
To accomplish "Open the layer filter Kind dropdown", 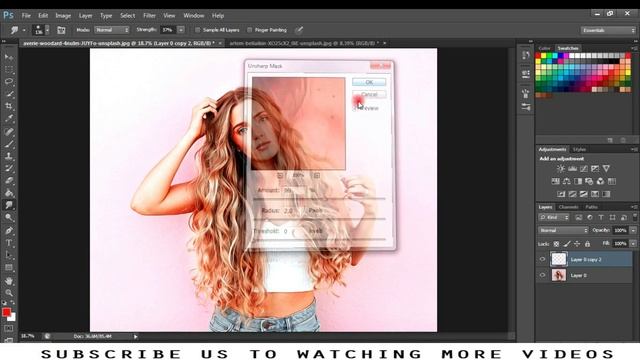I will tap(554, 218).
